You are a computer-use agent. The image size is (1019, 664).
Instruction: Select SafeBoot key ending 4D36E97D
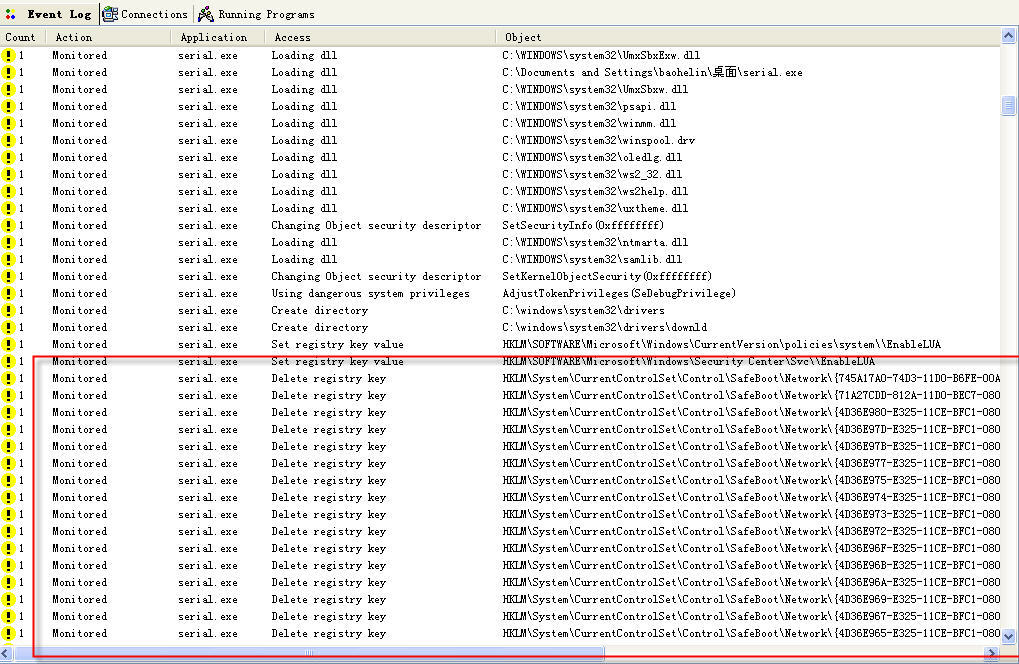(751, 429)
